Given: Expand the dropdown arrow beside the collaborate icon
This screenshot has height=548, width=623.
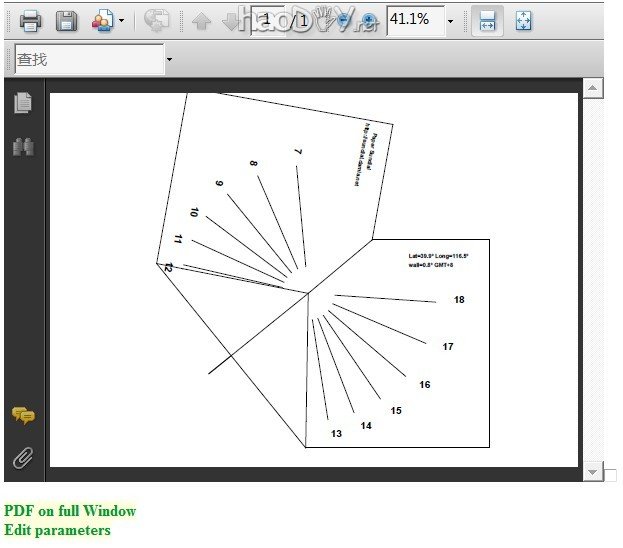Looking at the screenshot, I should (122, 21).
